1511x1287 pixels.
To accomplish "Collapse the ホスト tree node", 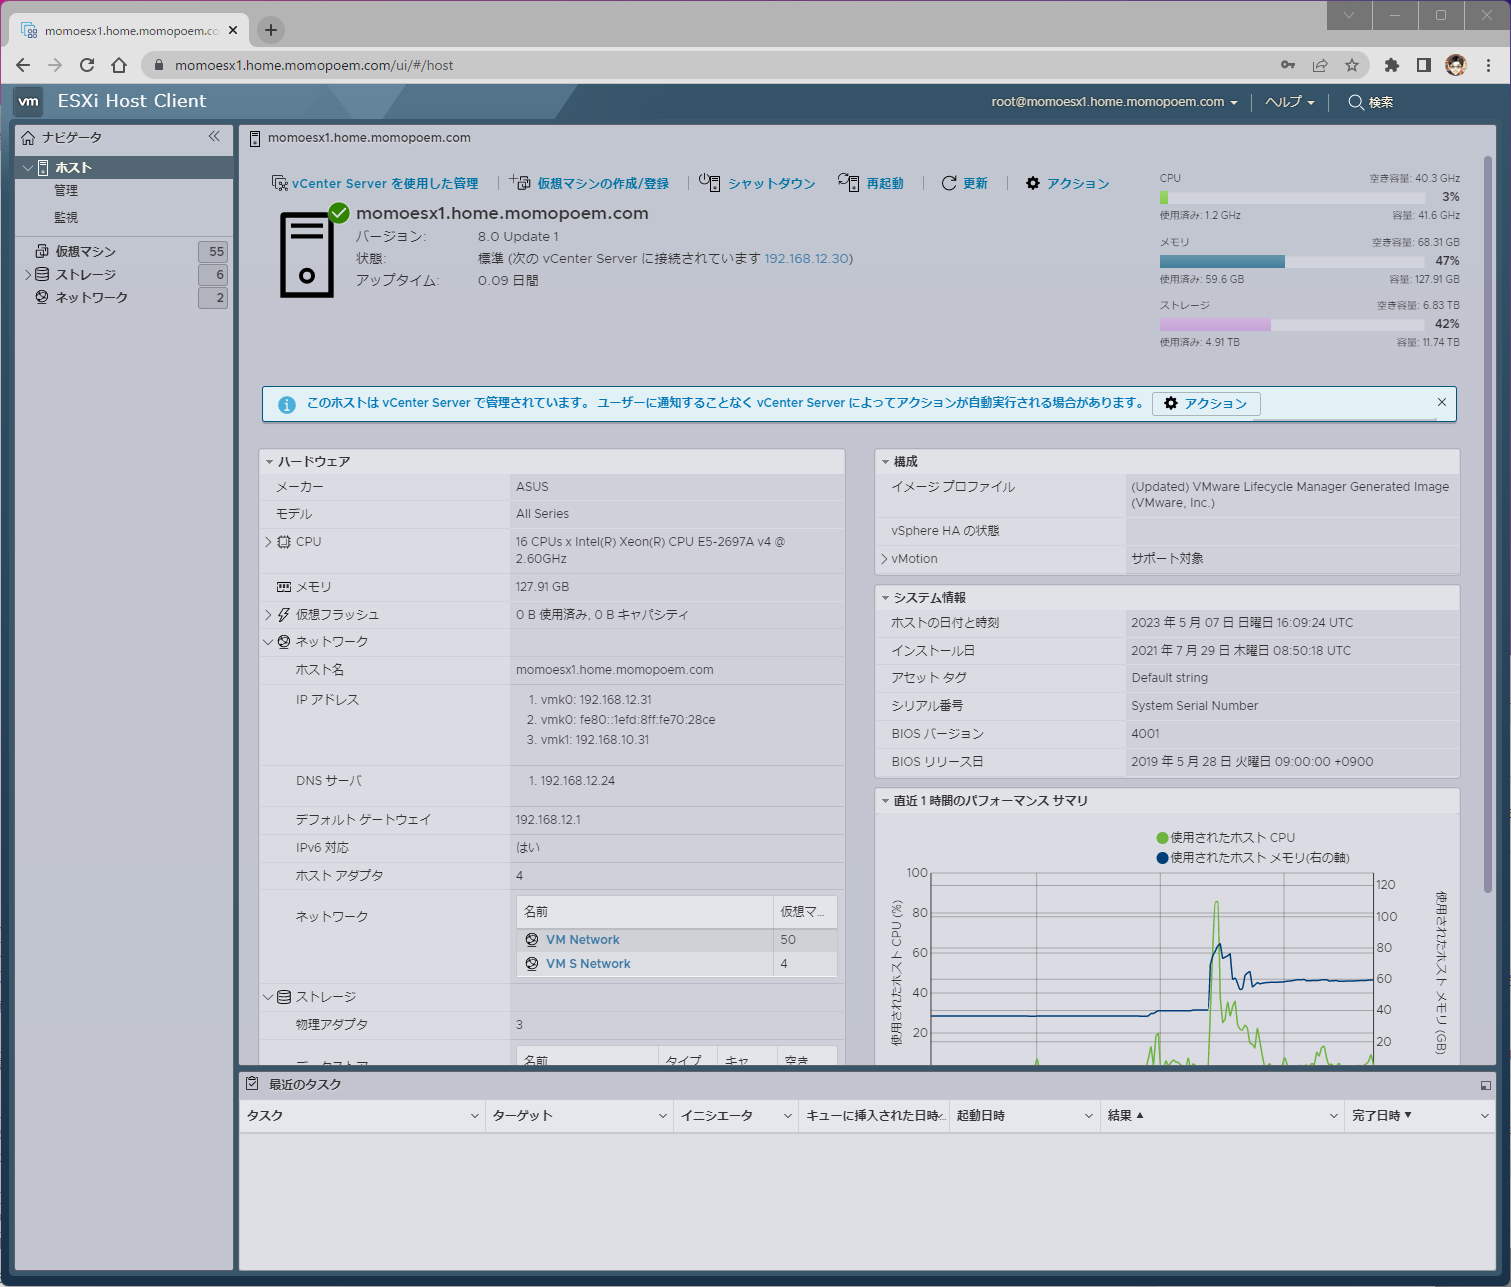I will coord(28,168).
